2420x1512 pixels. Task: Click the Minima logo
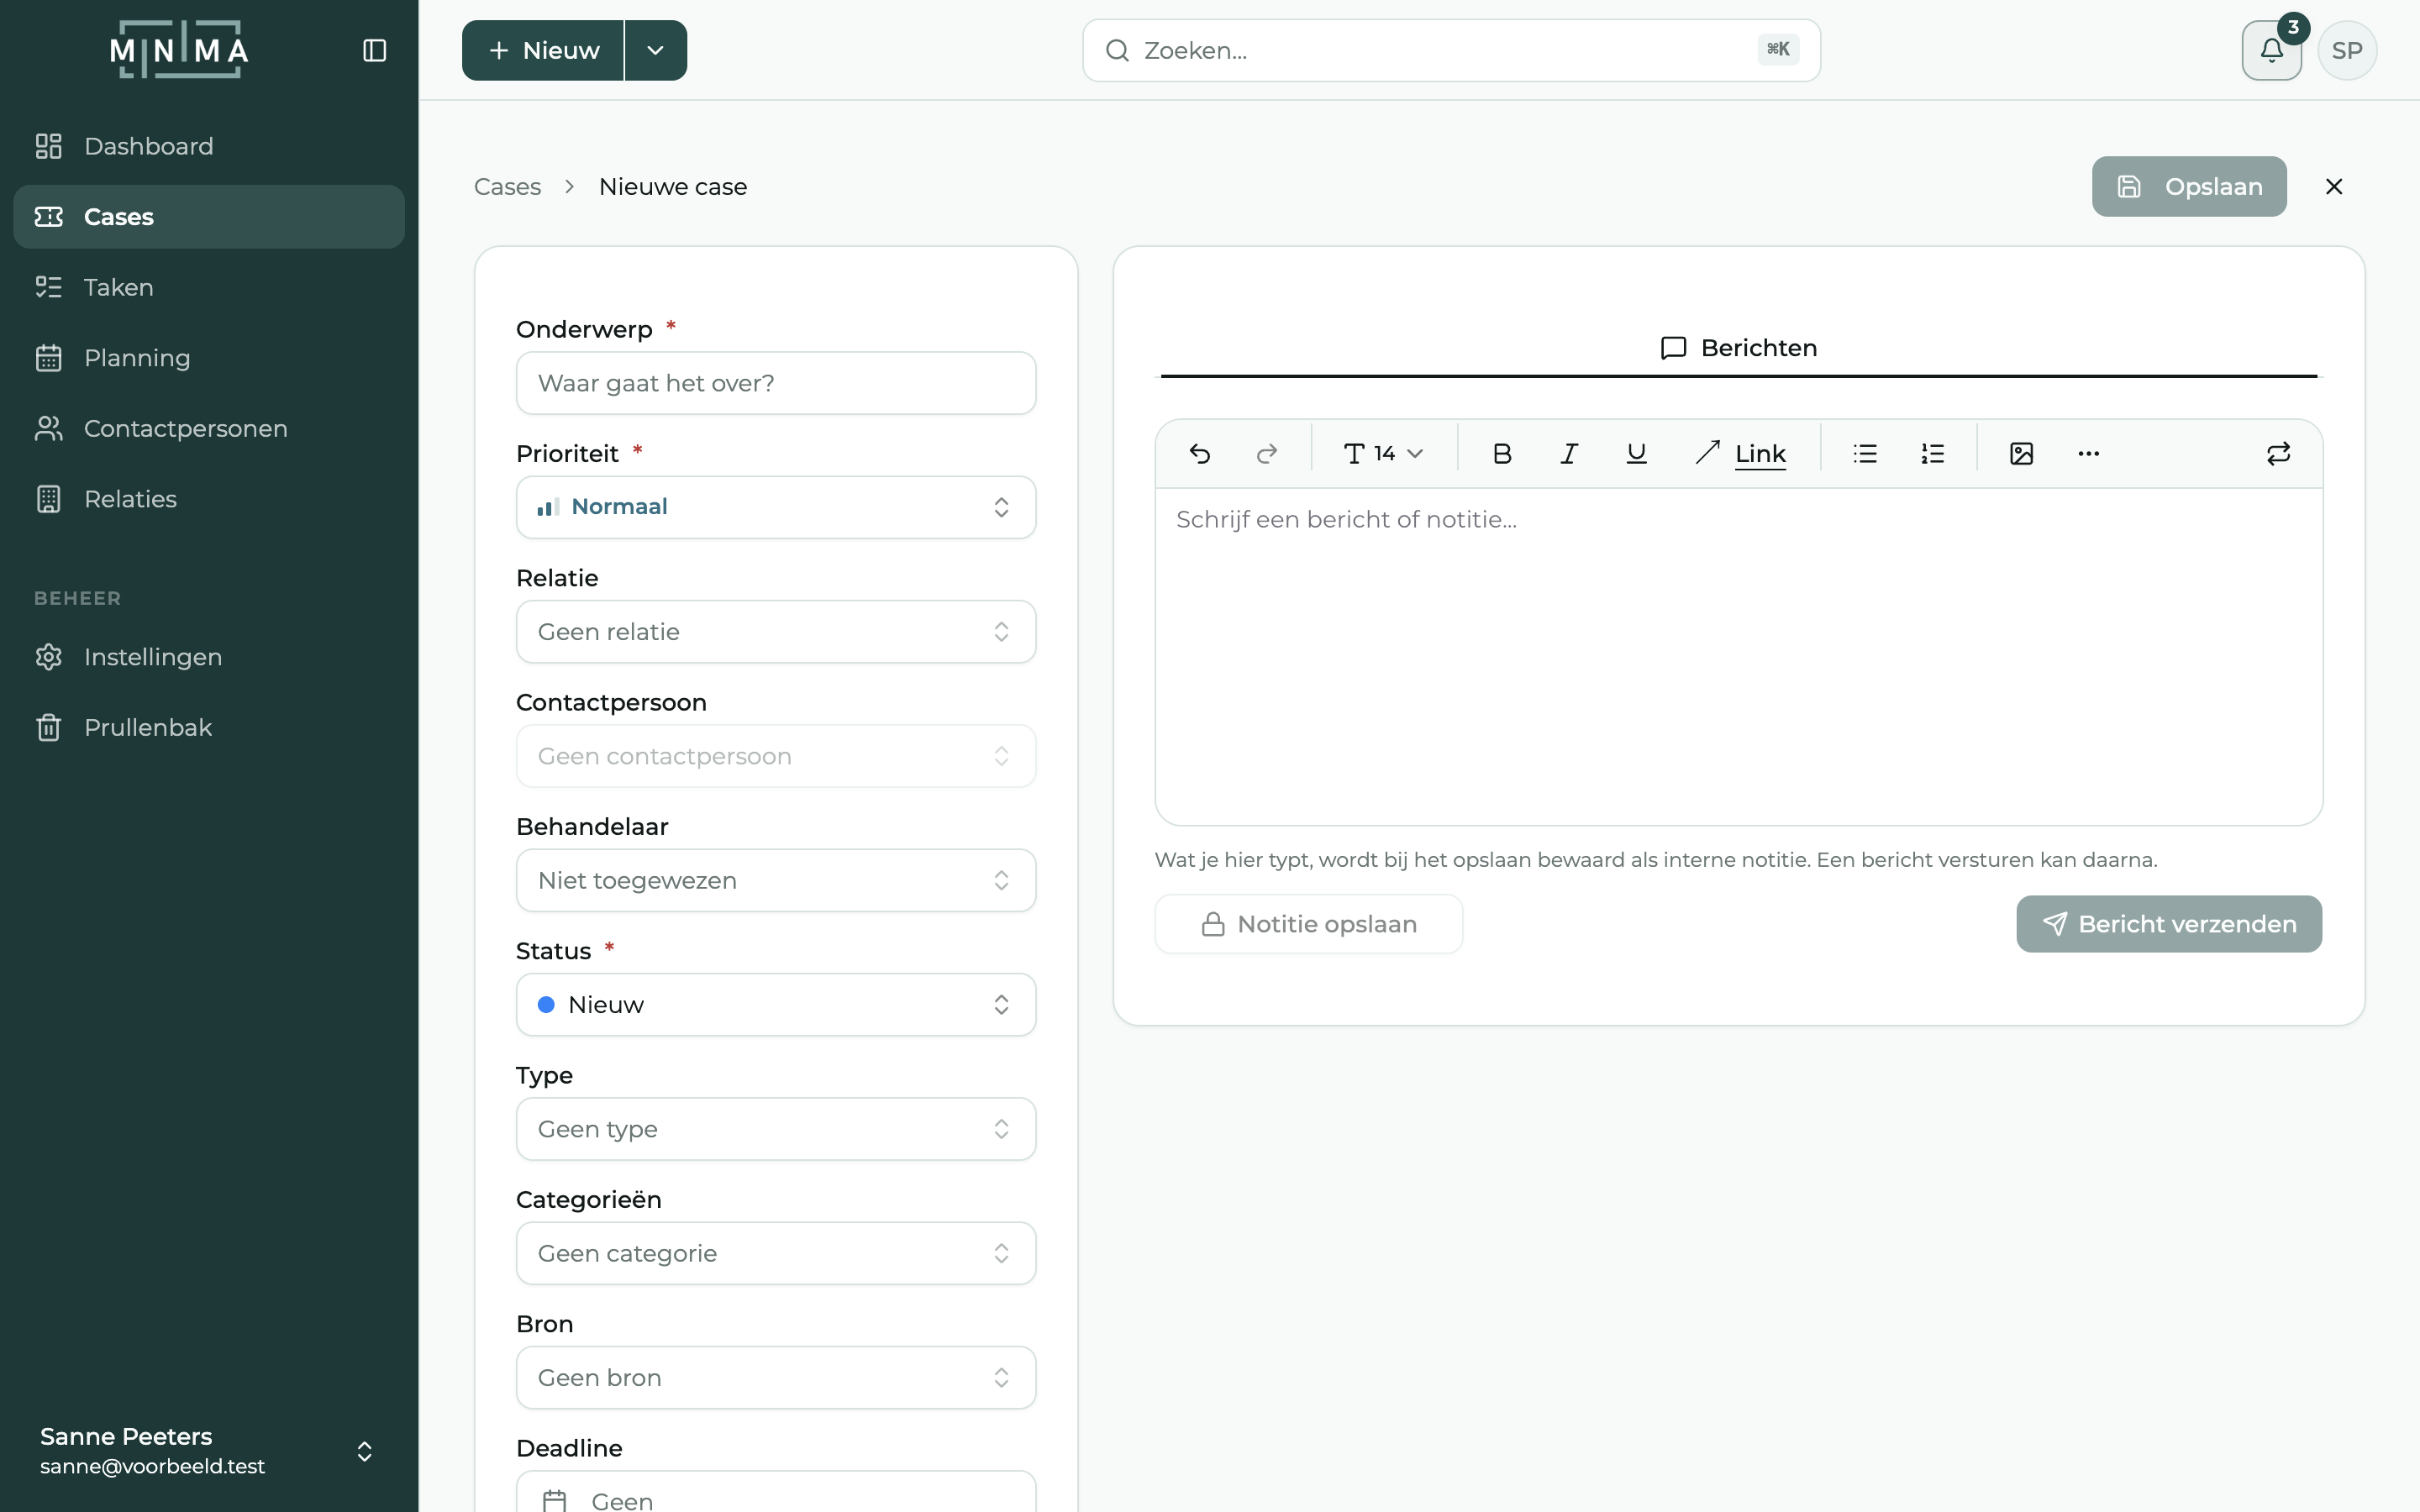tap(179, 50)
